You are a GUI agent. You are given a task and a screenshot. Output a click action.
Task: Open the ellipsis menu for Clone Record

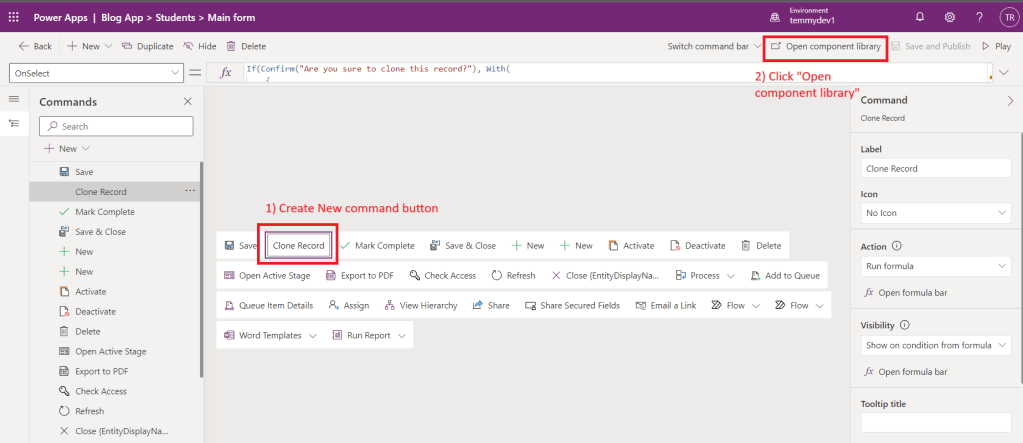point(190,191)
